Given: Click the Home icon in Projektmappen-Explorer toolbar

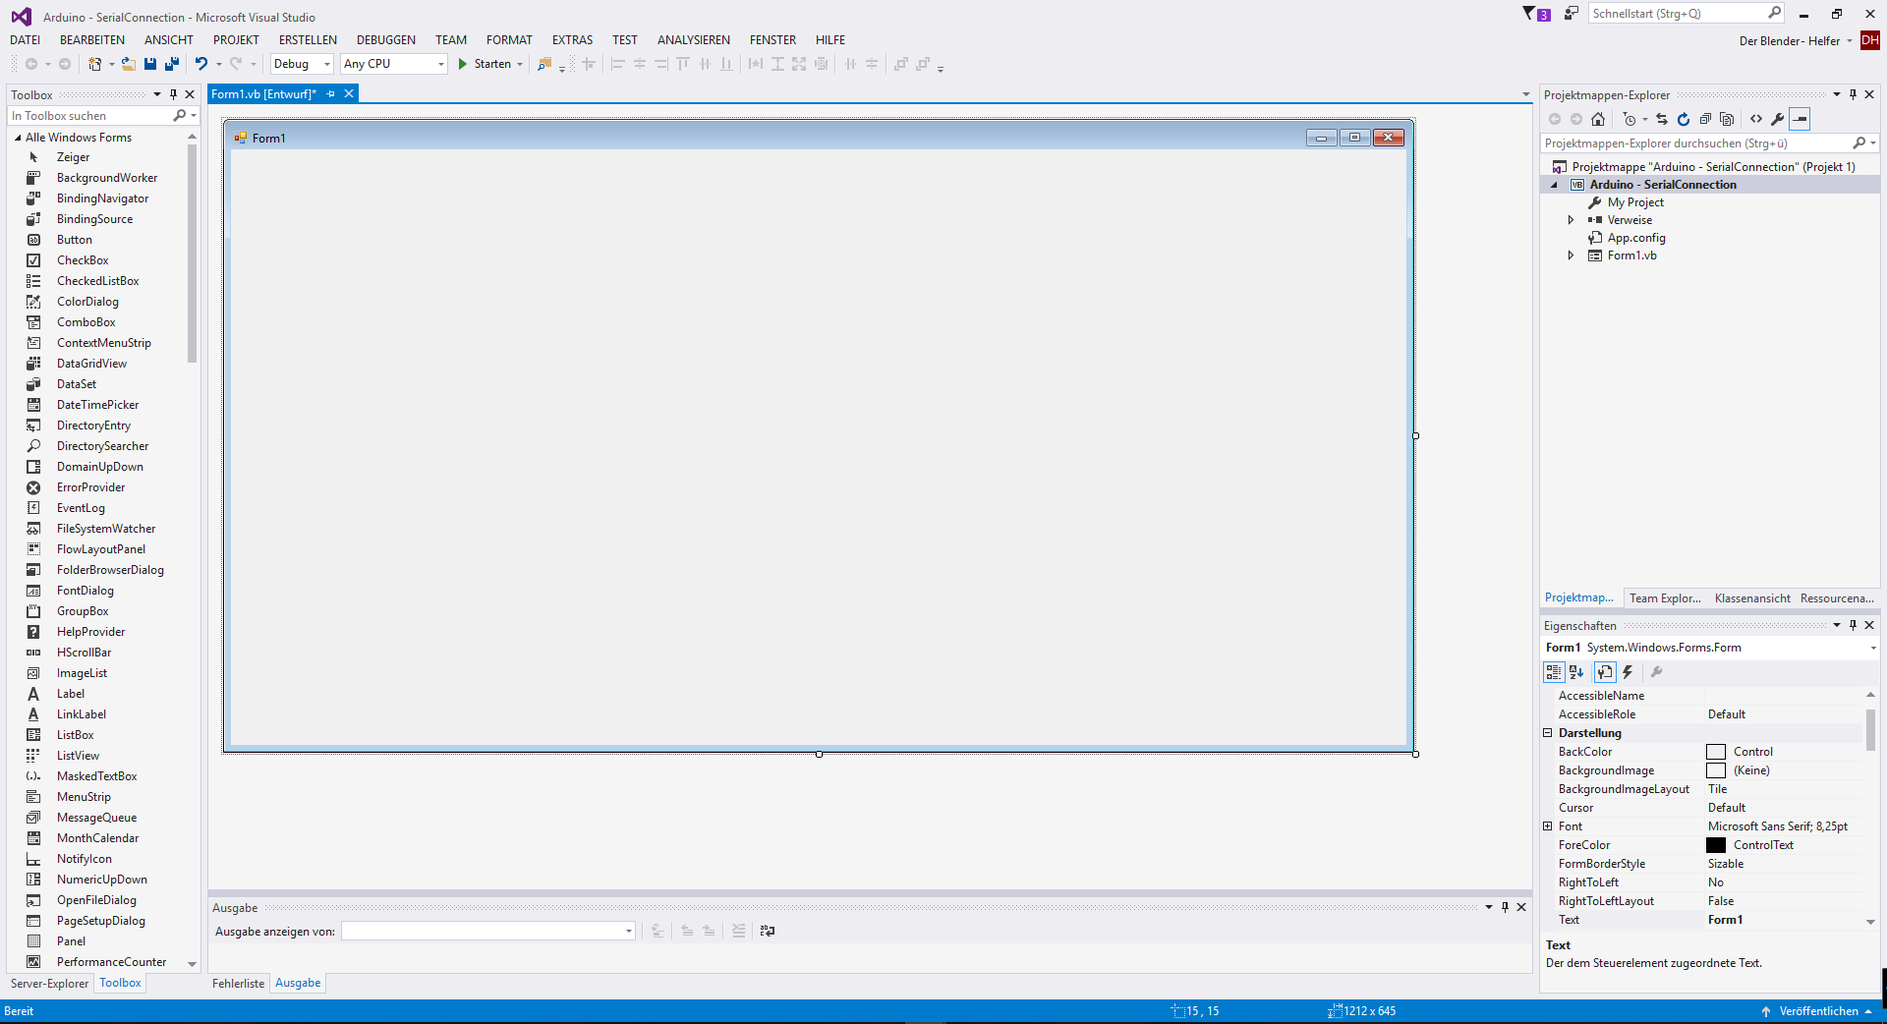Looking at the screenshot, I should (x=1598, y=119).
